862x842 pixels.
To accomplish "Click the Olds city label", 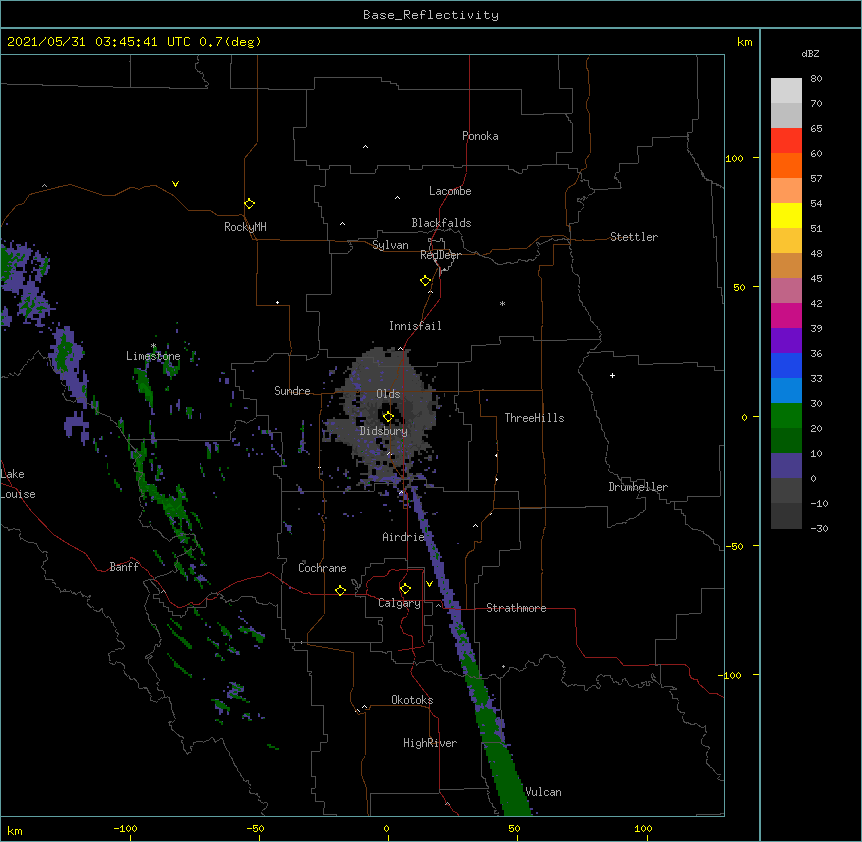I will pyautogui.click(x=388, y=394).
